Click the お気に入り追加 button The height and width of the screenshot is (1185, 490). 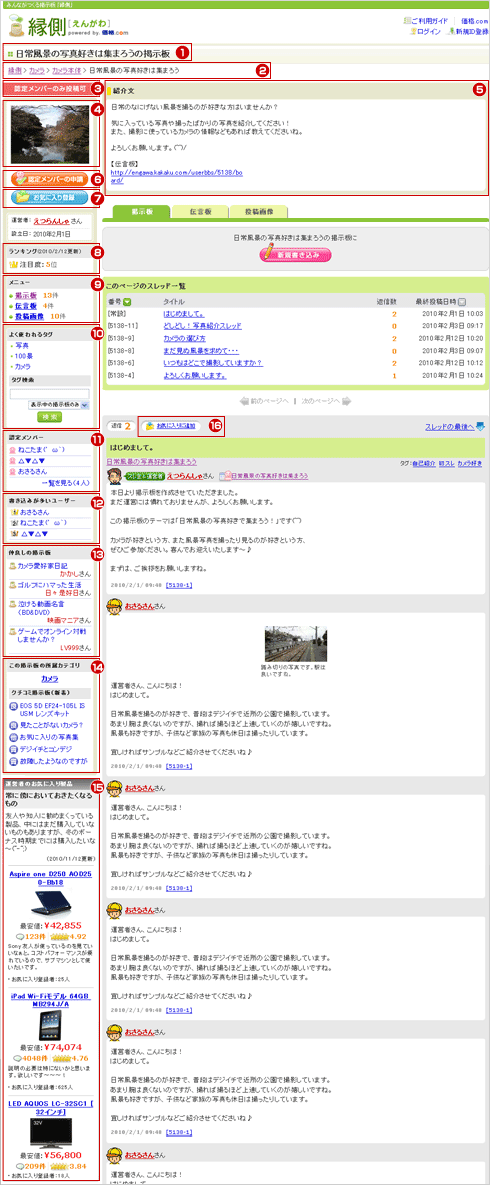pos(171,425)
